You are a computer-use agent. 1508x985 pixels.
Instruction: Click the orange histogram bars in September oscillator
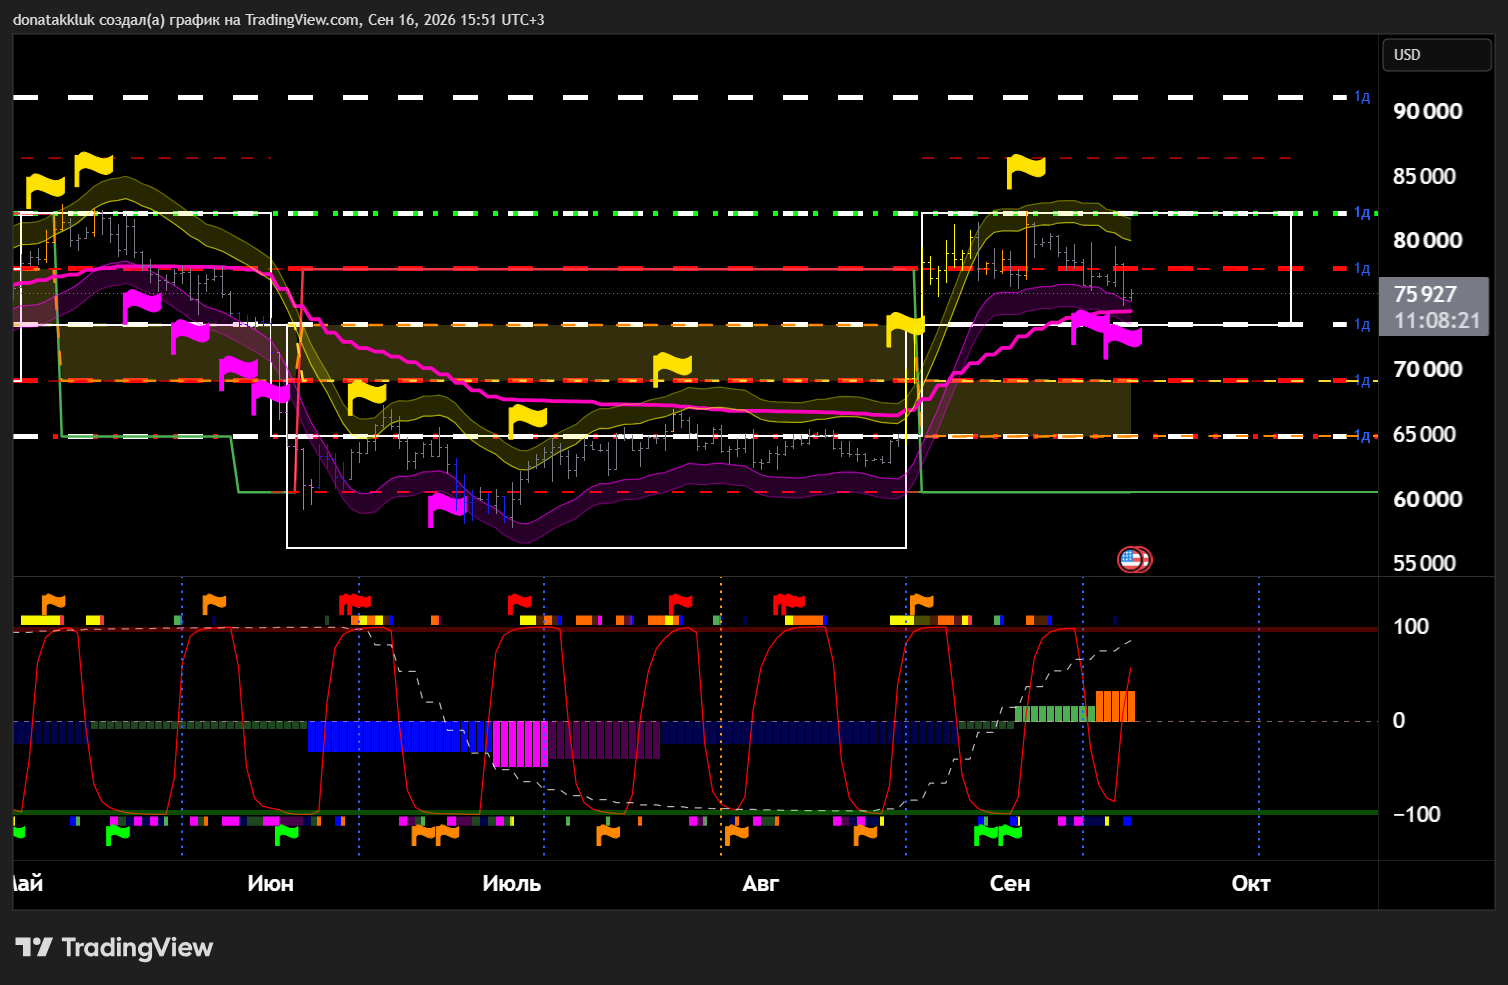coord(1115,706)
